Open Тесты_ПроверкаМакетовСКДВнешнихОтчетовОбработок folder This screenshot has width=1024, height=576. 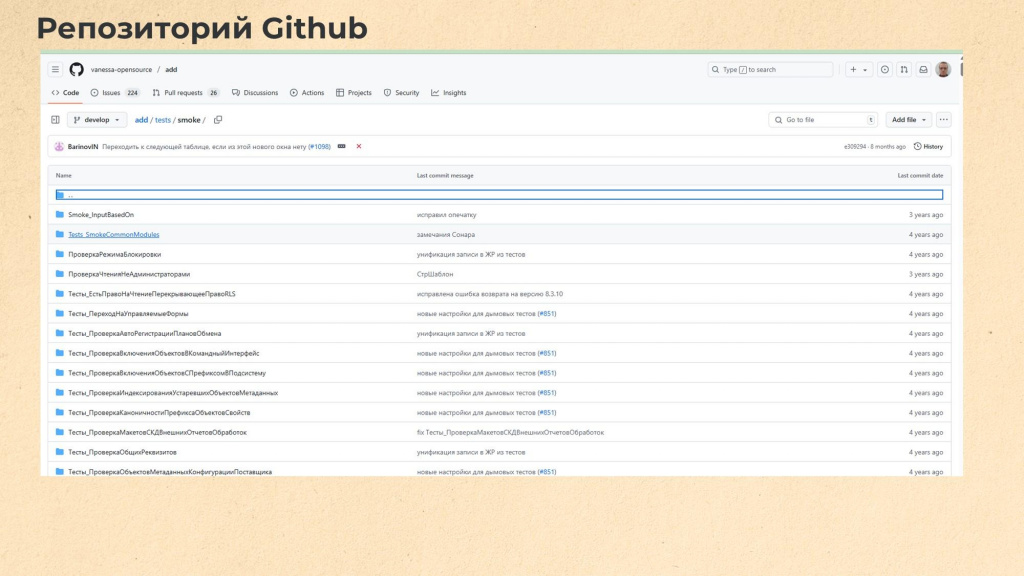click(x=157, y=432)
